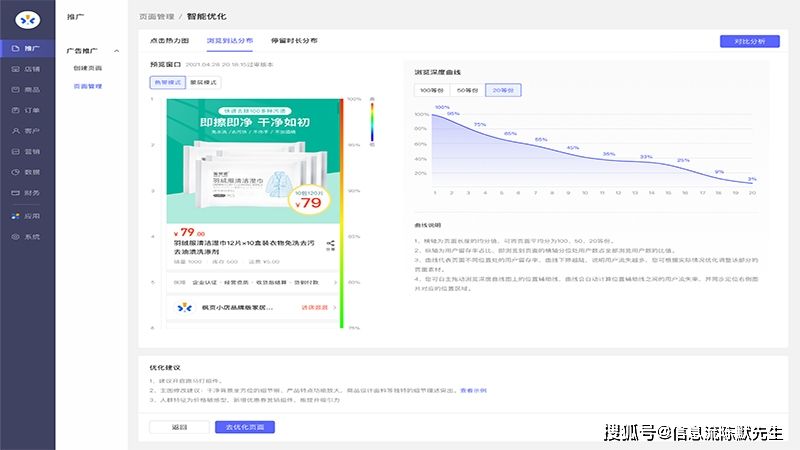Image resolution: width=800 pixels, height=450 pixels.
Task: Choose 100等份 curve granularity
Action: pyautogui.click(x=432, y=90)
